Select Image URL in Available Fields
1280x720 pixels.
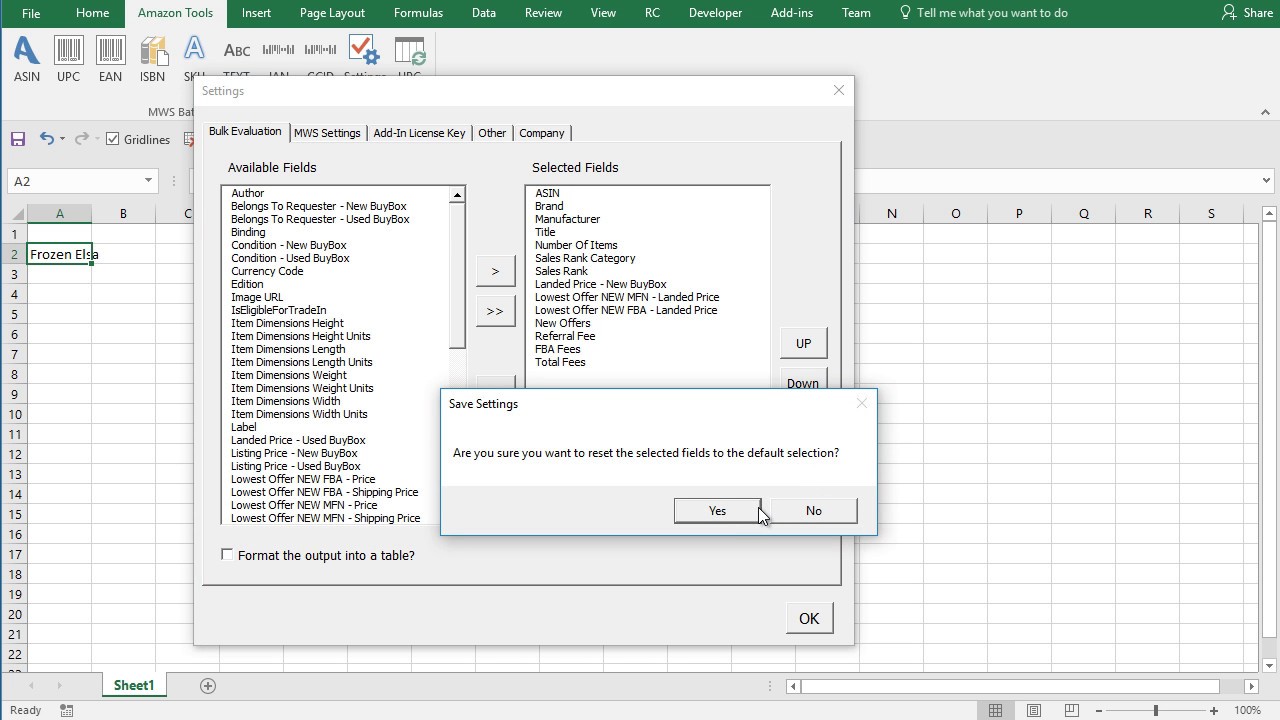257,297
